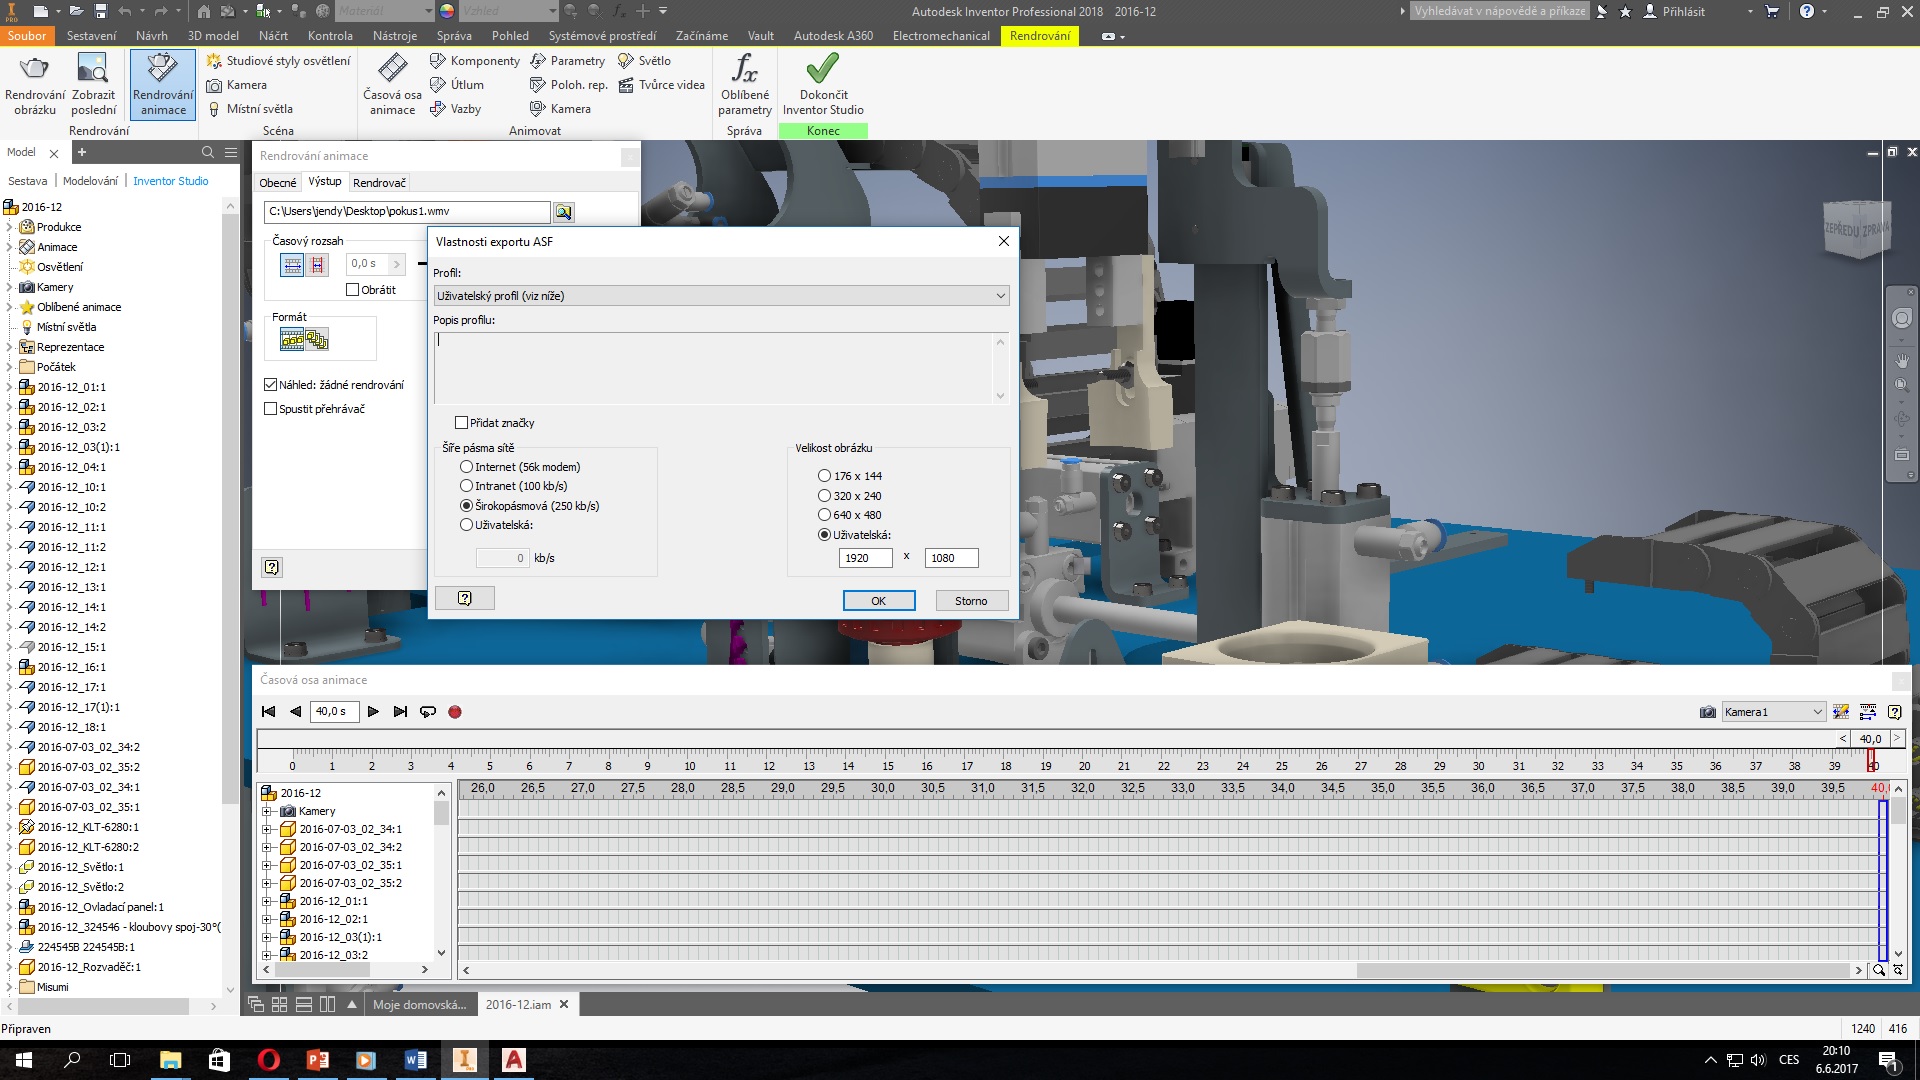
Task: Click OK in ASF export dialog
Action: 878,601
